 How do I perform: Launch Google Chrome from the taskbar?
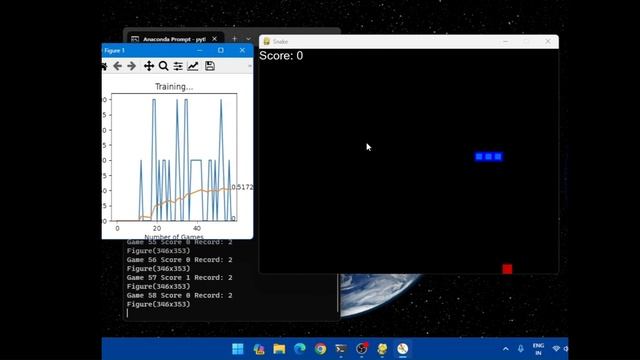[x=320, y=349]
